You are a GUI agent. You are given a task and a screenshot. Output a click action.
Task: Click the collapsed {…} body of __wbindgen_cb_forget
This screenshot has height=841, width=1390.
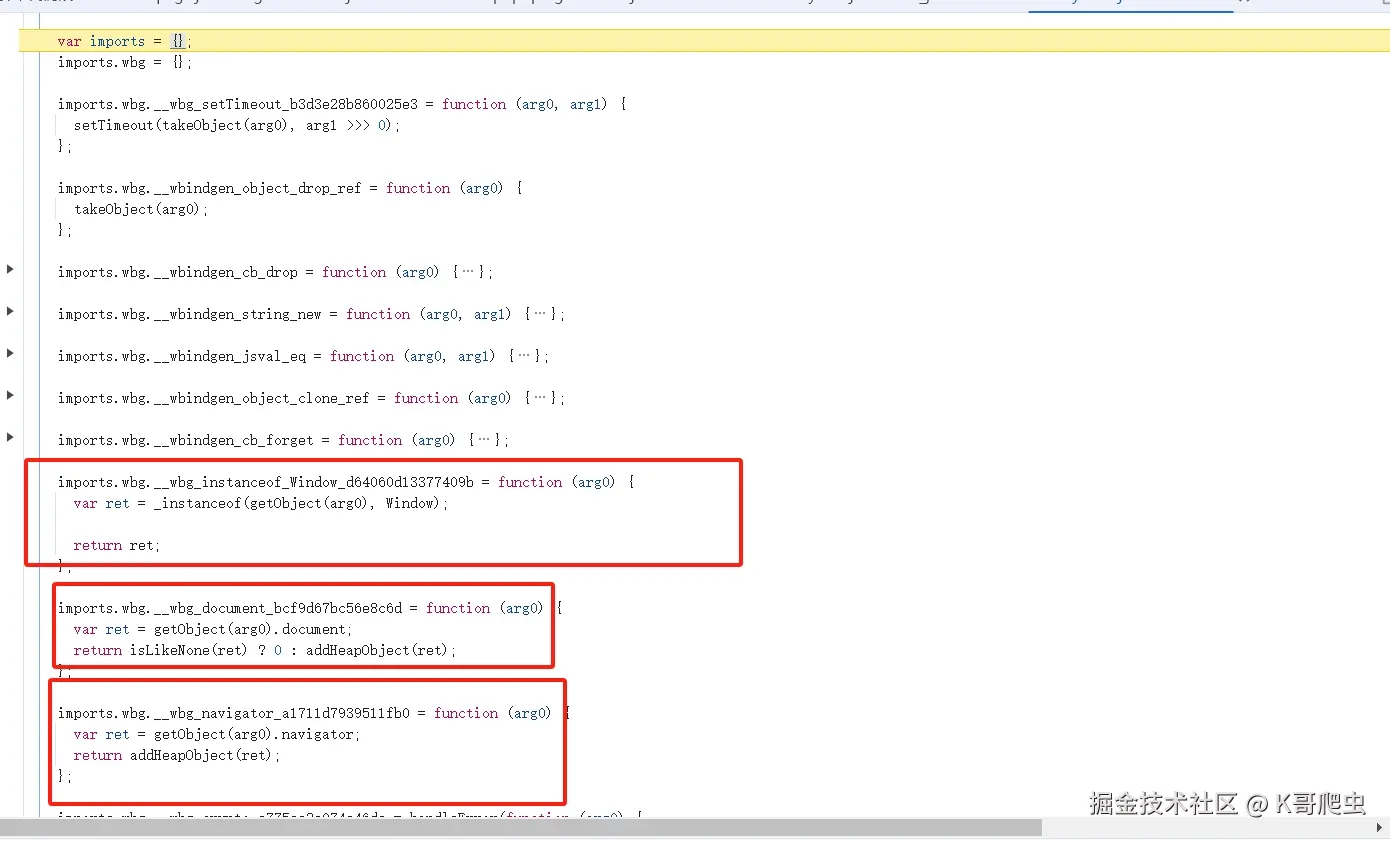(x=484, y=440)
